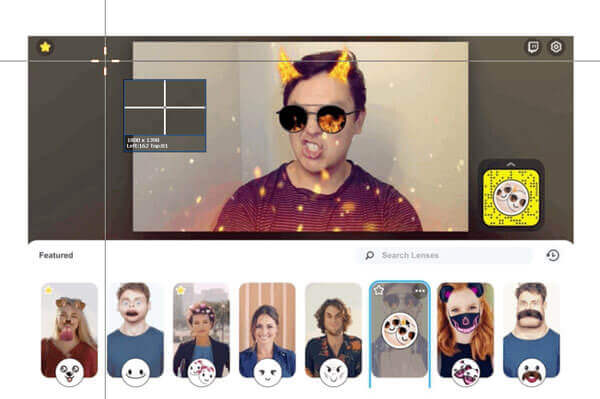
Task: Click in the Search Lenses field
Action: click(x=445, y=255)
